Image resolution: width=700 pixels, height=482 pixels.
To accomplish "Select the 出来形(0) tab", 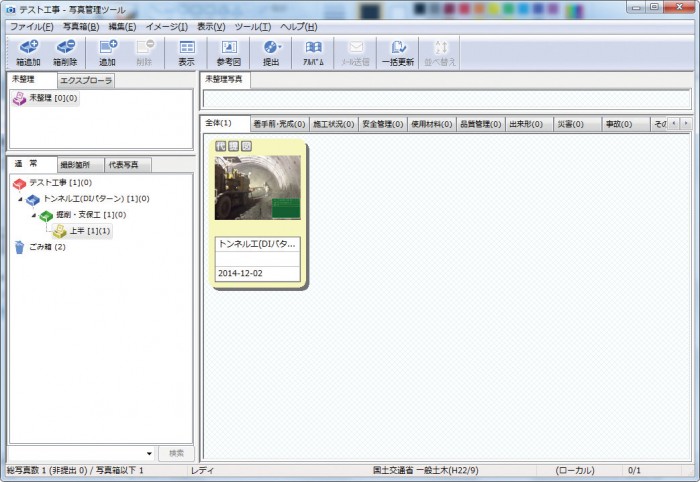I will (x=529, y=124).
